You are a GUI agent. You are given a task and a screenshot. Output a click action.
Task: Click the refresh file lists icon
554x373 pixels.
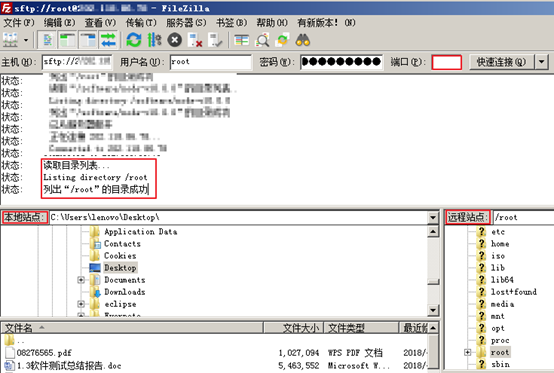point(134,40)
